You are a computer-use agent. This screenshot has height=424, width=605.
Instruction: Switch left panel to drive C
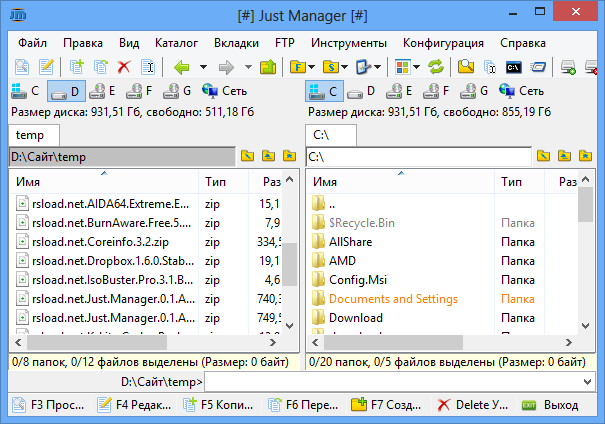[x=26, y=91]
